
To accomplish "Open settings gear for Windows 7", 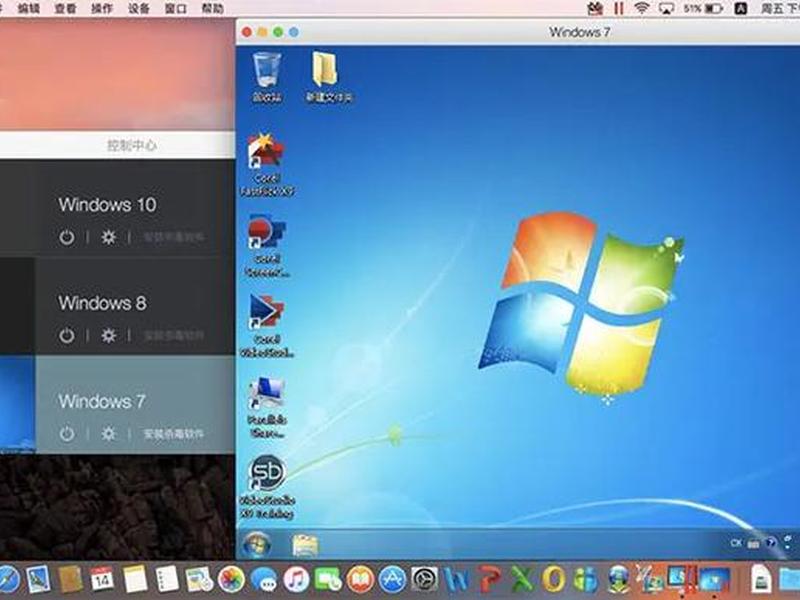I will [108, 434].
